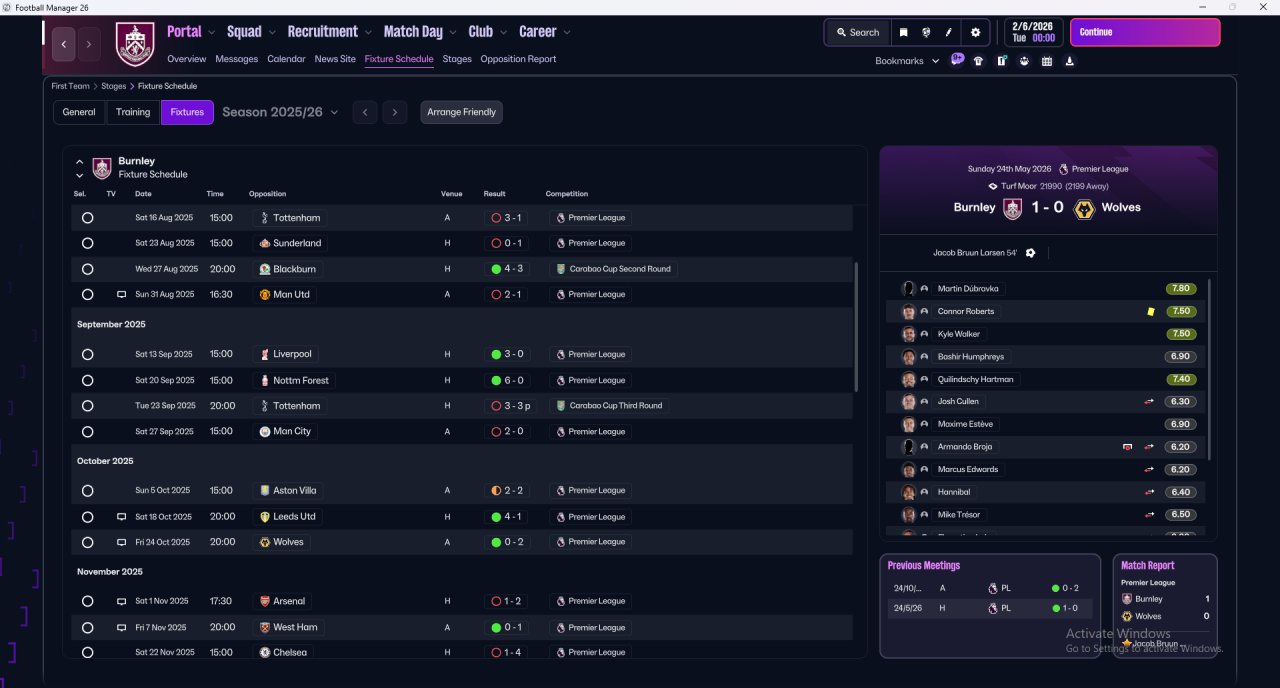The height and width of the screenshot is (688, 1280).
Task: Select the Nottm Forest fixture radio
Action: point(87,380)
